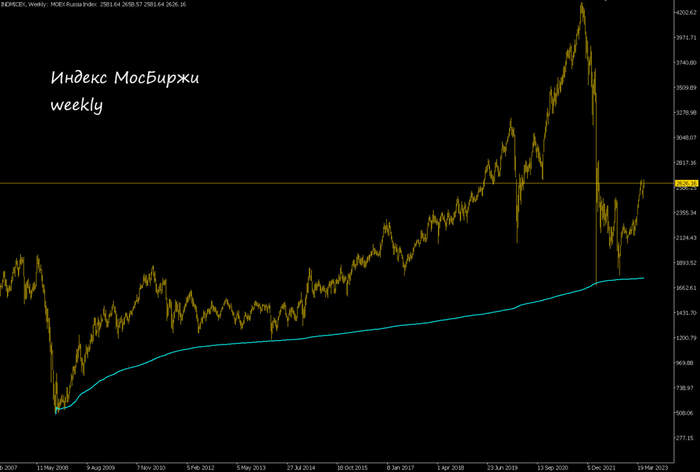This screenshot has width=700, height=472.
Task: Click the 4202.62 price scale label
Action: coord(688,13)
